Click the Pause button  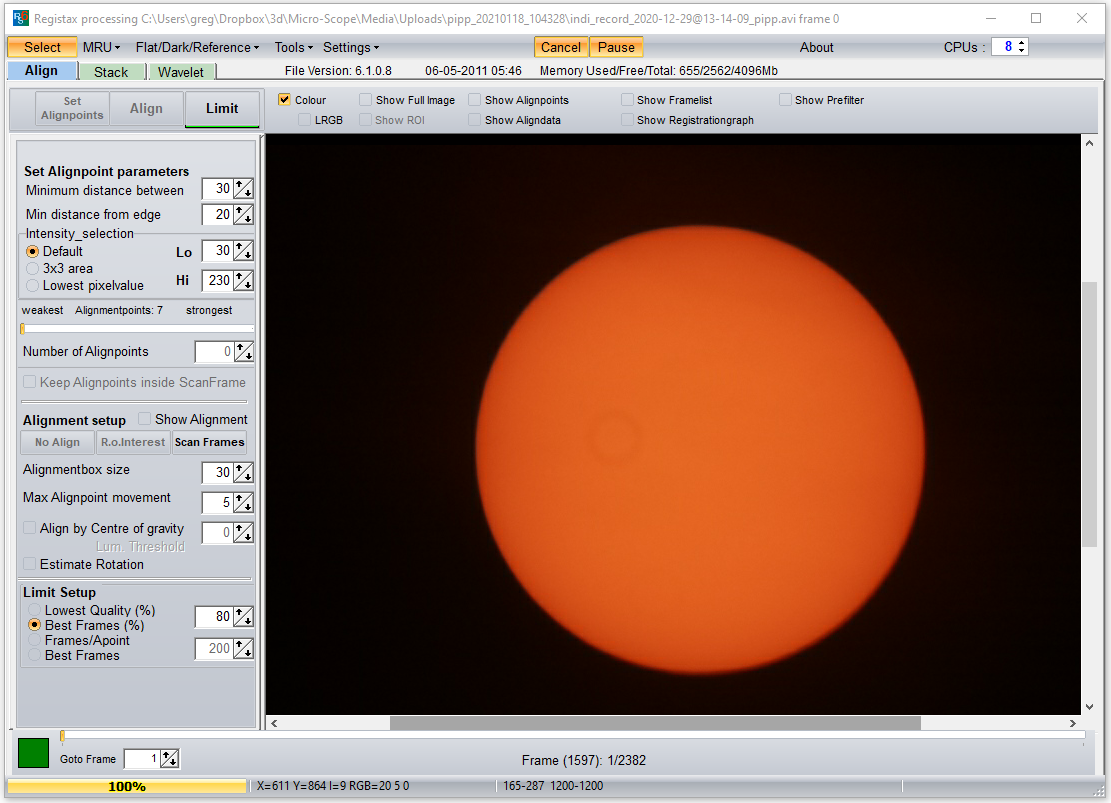616,47
